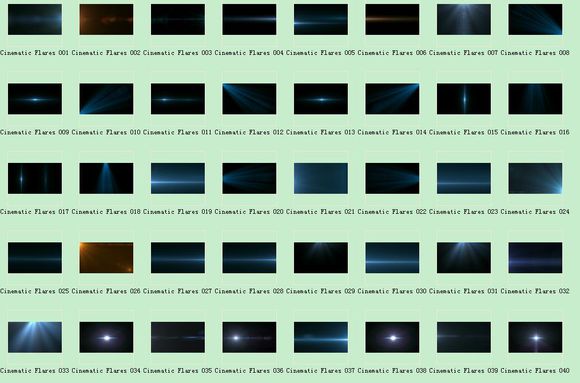Image resolution: width=580 pixels, height=383 pixels.
Task: Open the orange Cinematic Flares 002 preview
Action: click(x=107, y=20)
